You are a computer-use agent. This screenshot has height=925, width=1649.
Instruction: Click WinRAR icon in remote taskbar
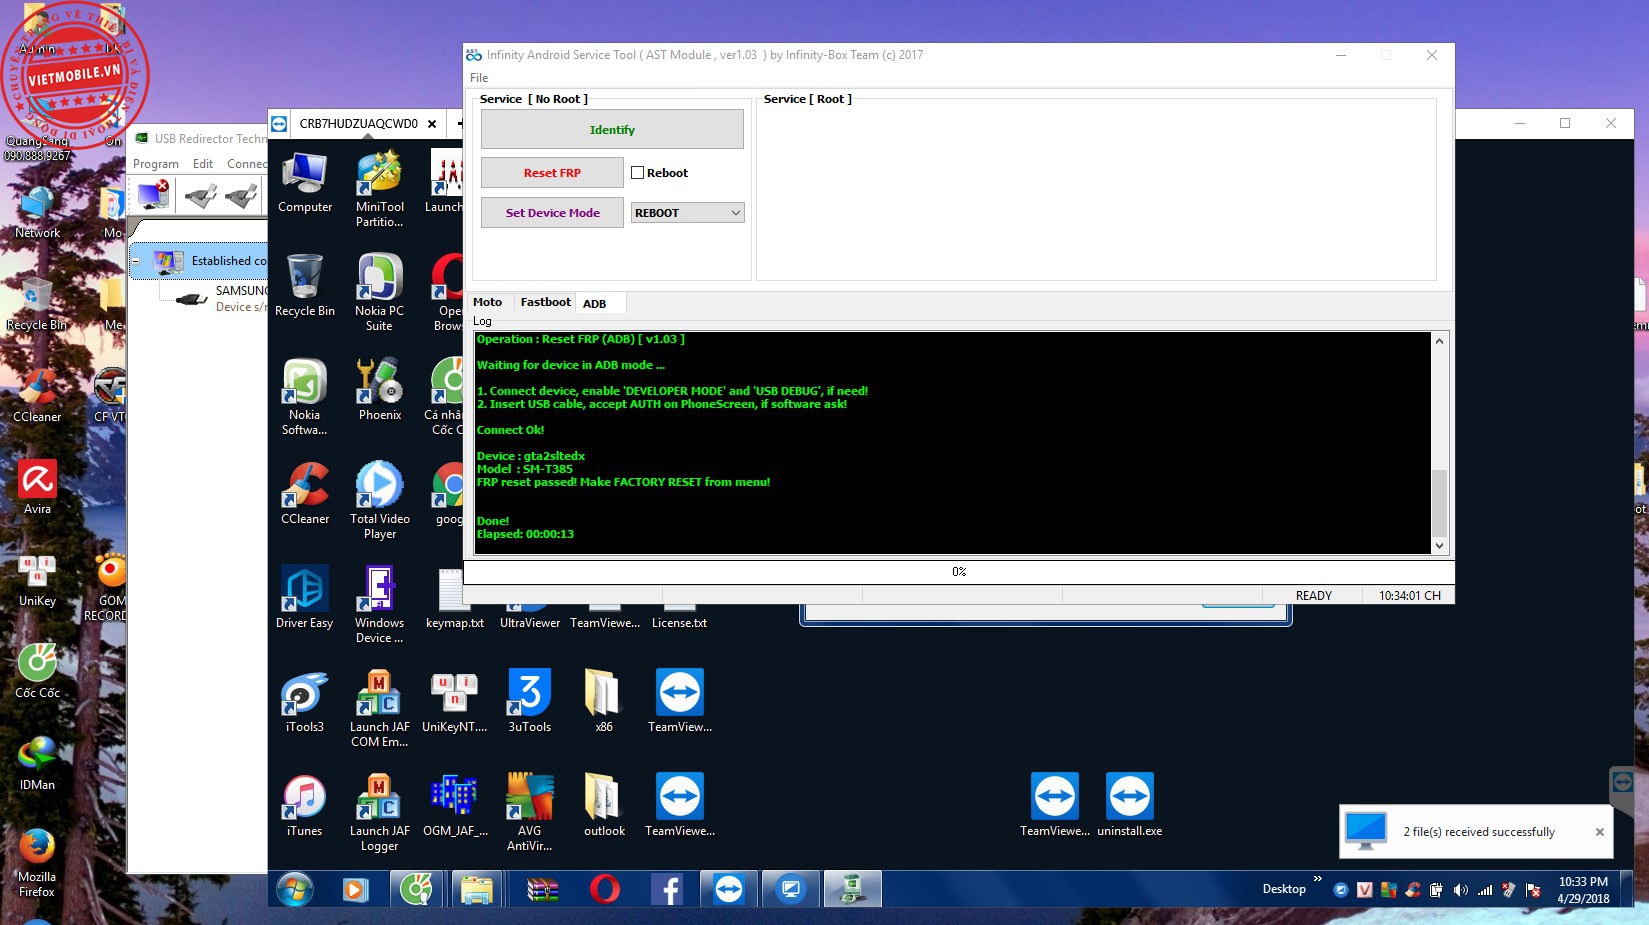(543, 889)
